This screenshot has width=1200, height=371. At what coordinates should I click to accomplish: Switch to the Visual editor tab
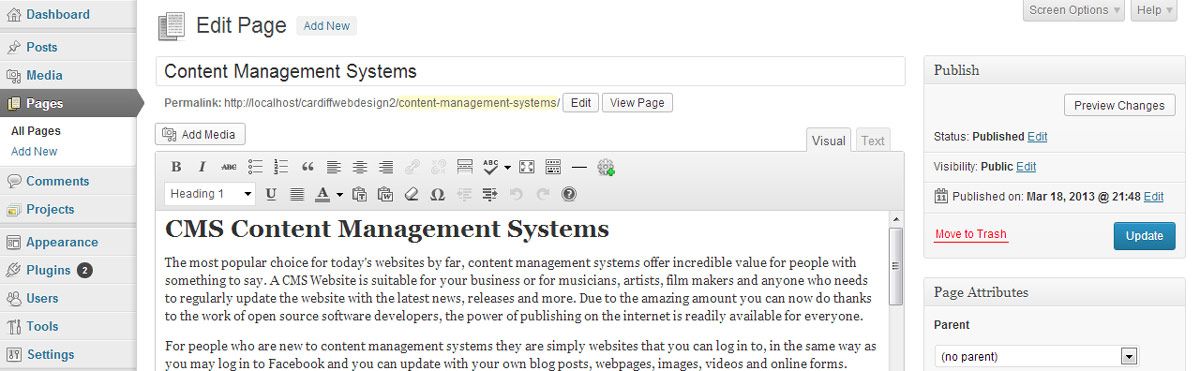(x=828, y=141)
